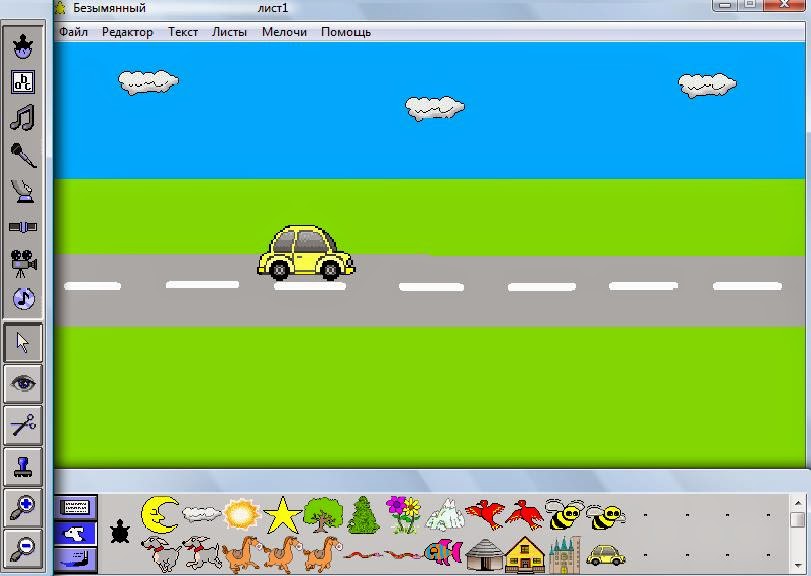Choose the first bee shape next to the birds
811x576 pixels.
coord(564,515)
